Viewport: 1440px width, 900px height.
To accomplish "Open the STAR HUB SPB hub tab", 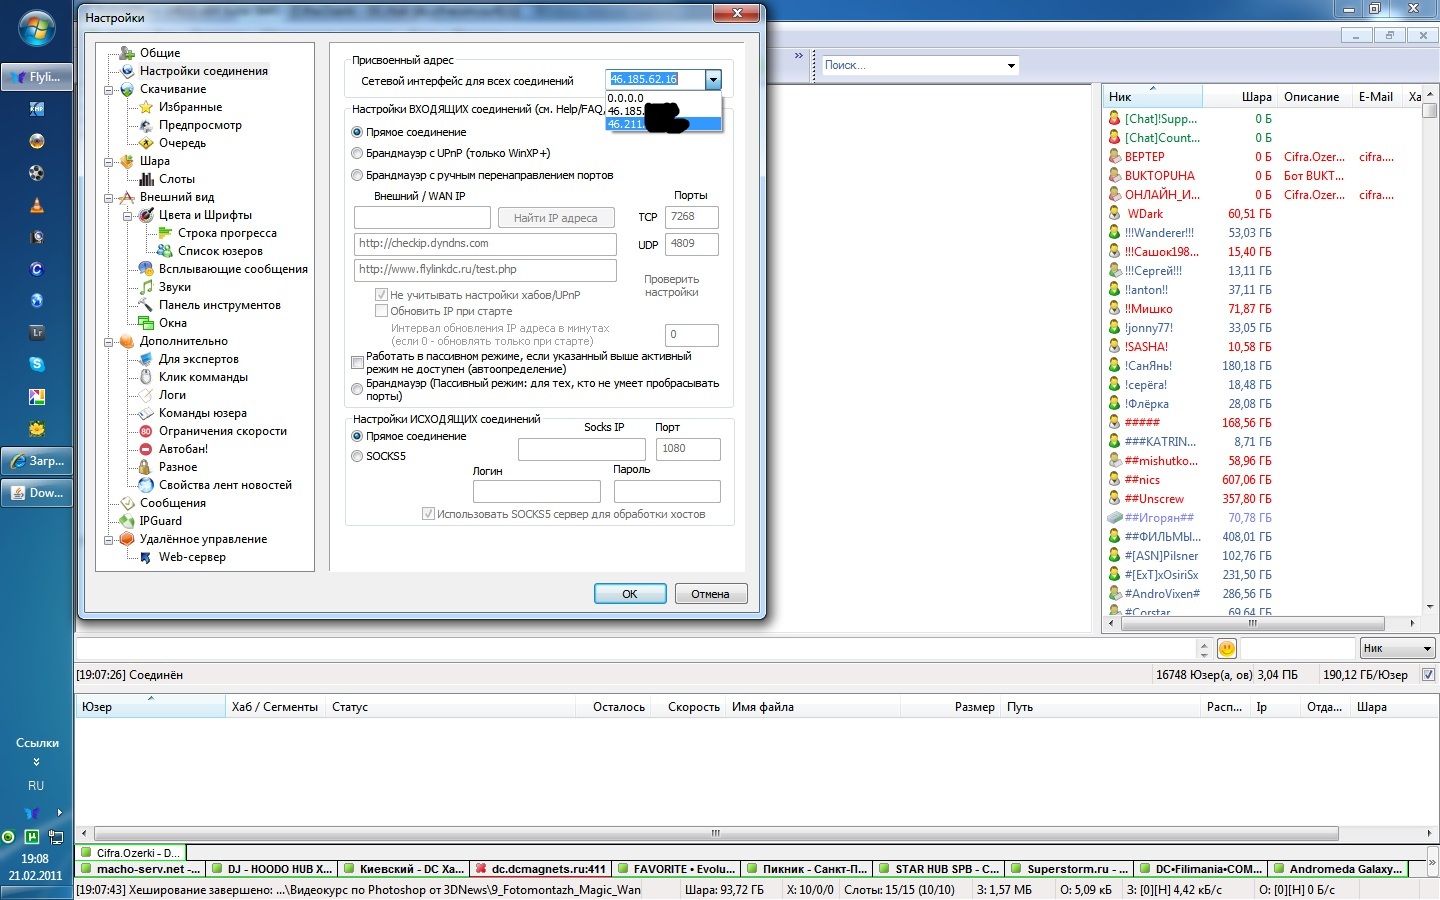I will (940, 869).
